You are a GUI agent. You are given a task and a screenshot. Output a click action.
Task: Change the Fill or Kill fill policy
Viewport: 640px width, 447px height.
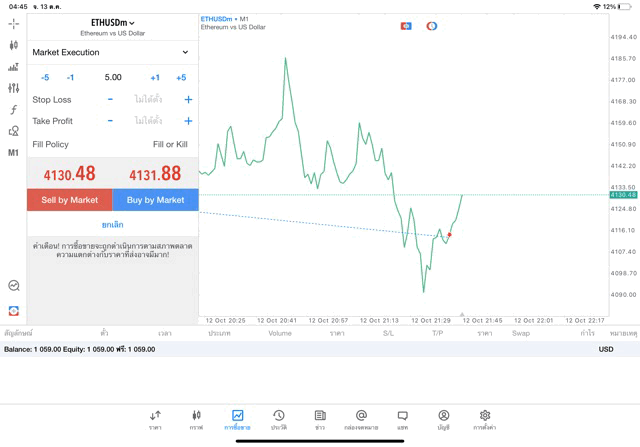coord(170,144)
